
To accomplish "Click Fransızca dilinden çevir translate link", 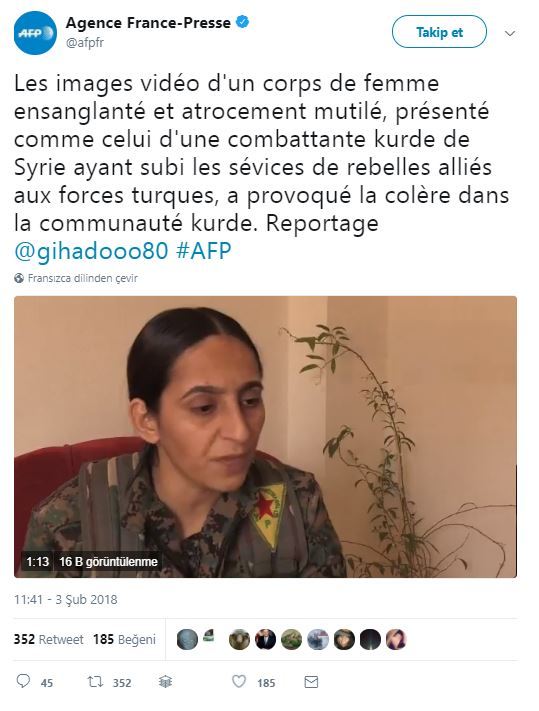I will (83, 278).
